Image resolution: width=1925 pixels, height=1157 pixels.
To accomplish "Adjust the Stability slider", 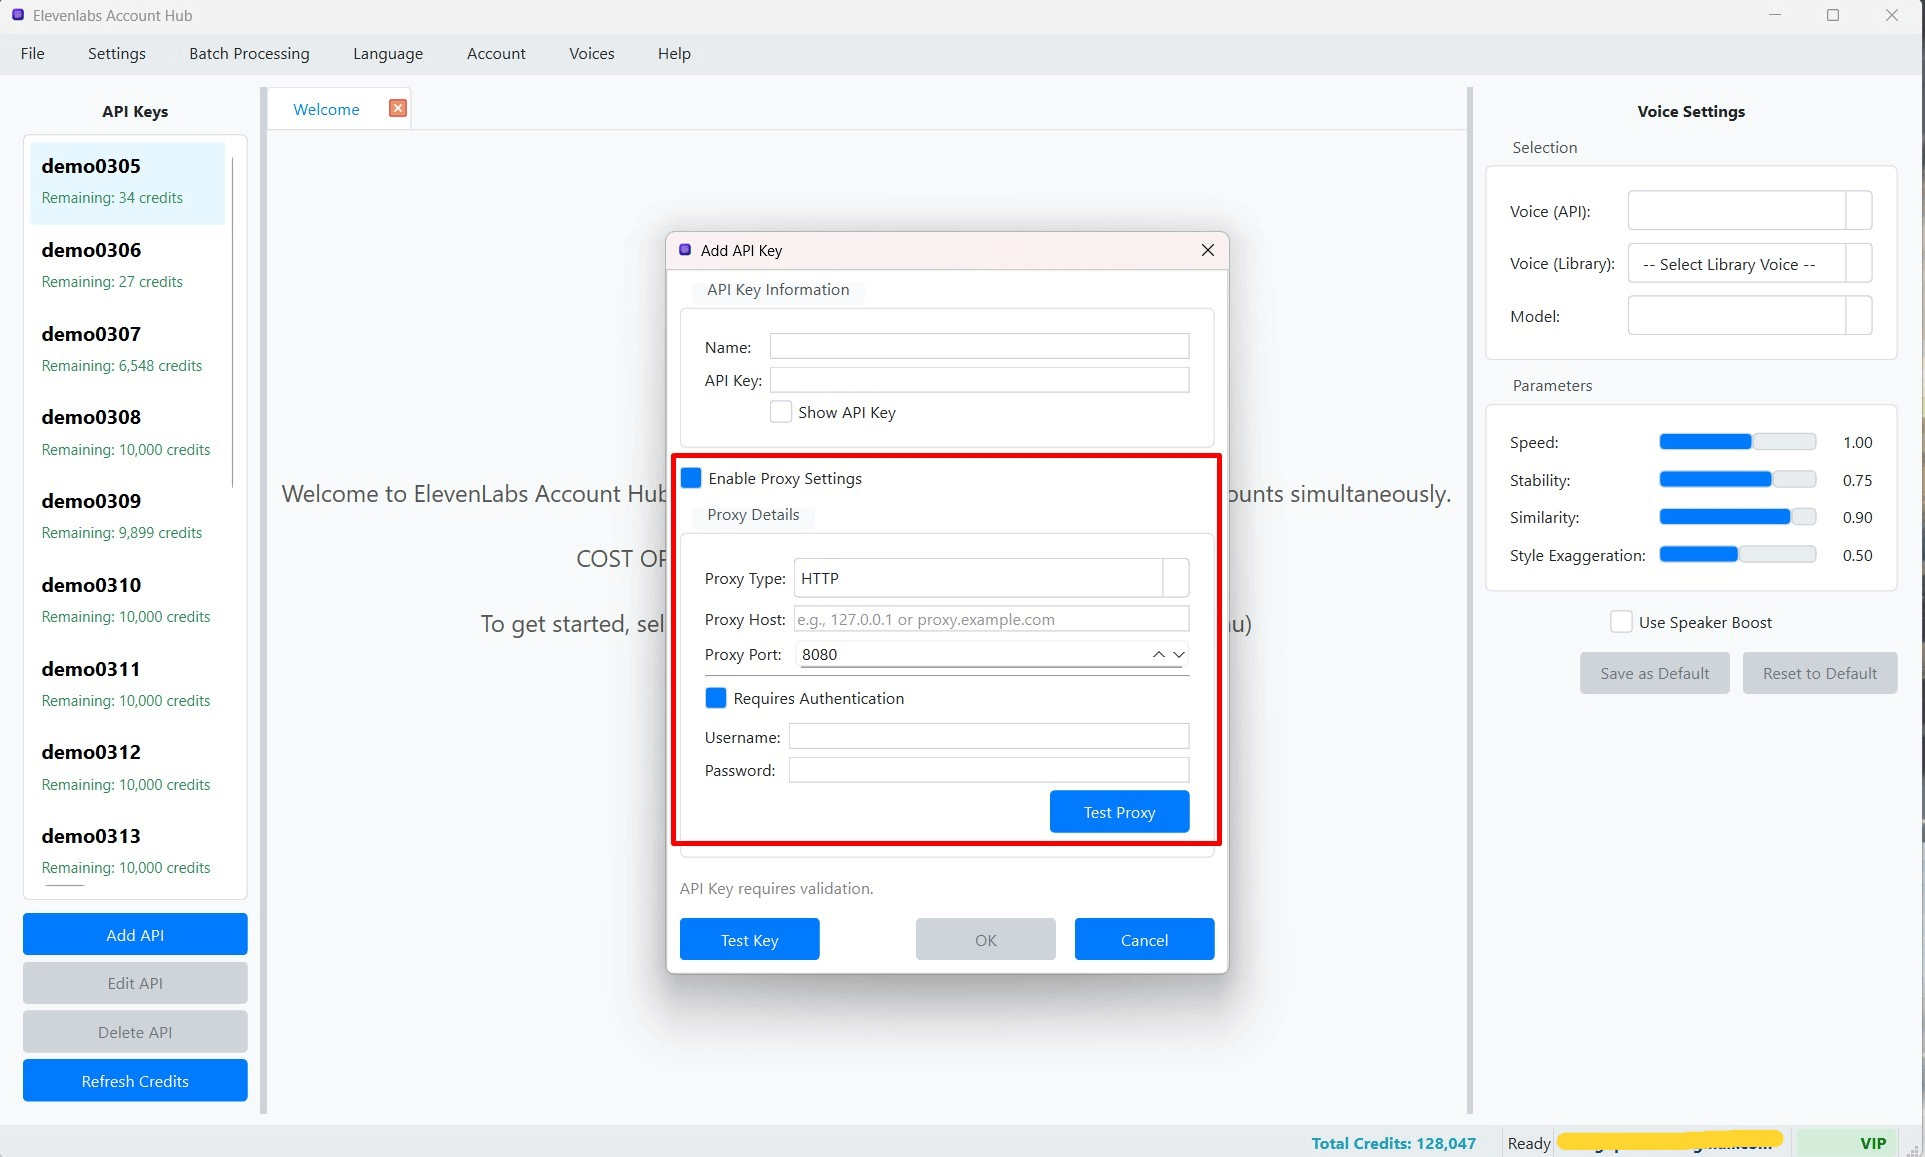I will pyautogui.click(x=1737, y=480).
